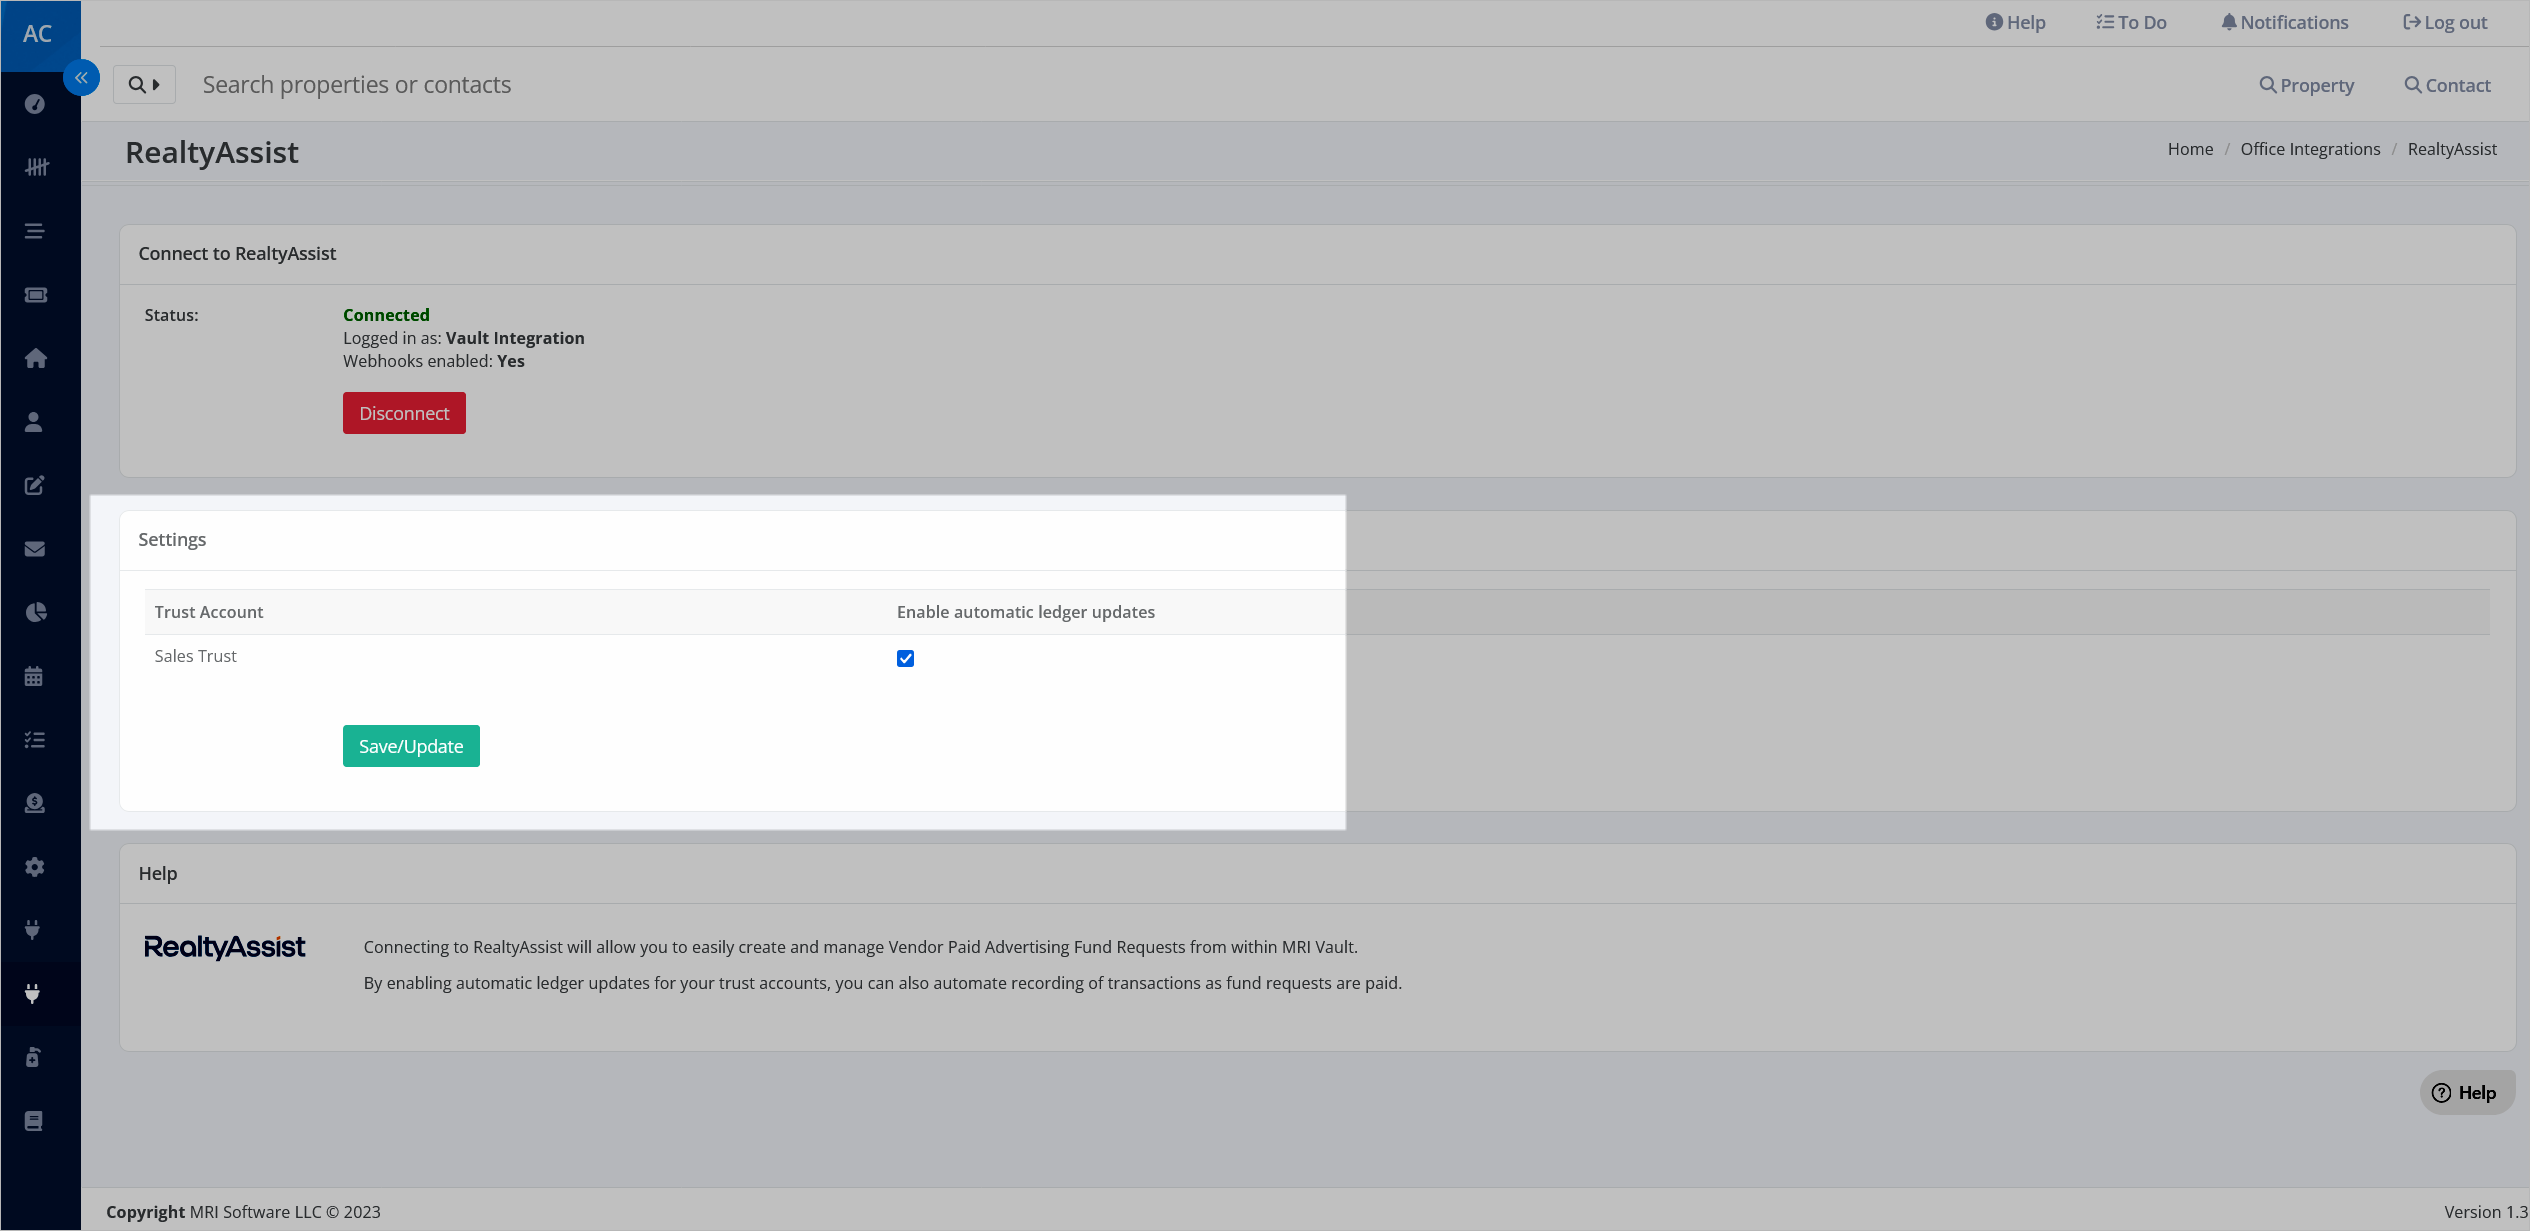Viewport: 2530px width, 1231px height.
Task: Click the Copyright MRI Software footer text
Action: coord(243,1212)
